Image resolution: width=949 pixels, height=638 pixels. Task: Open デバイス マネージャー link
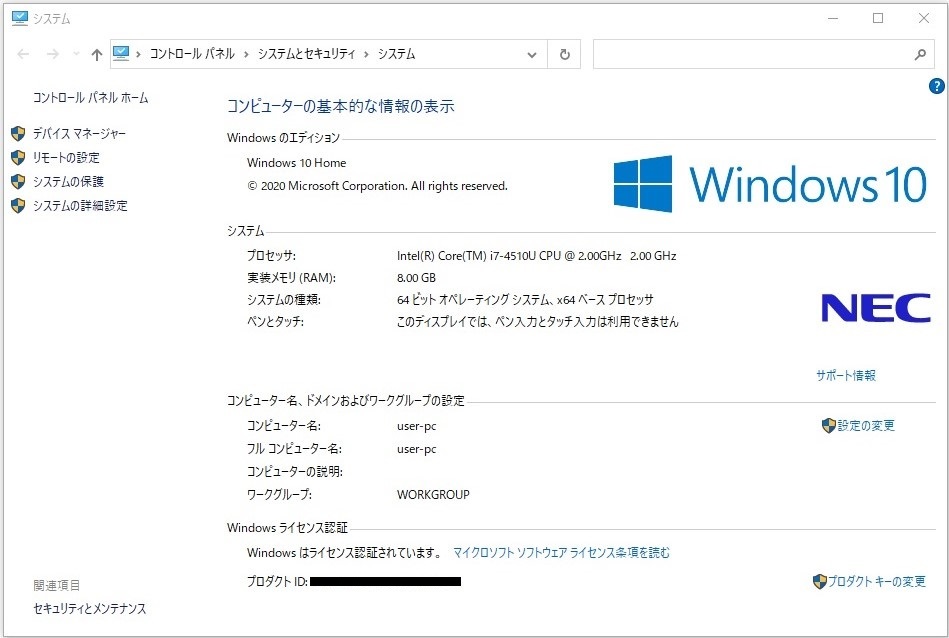click(79, 133)
